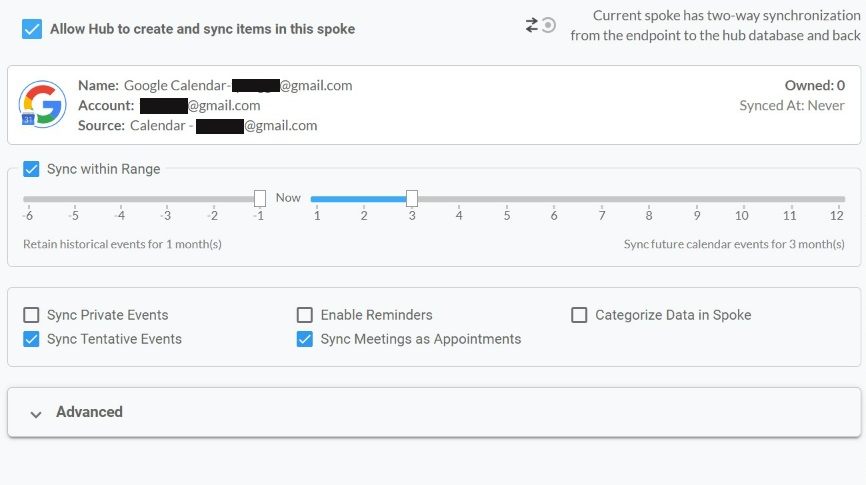Click the two-way synchronization description text
Viewport: 866px width, 485px height.
point(715,25)
